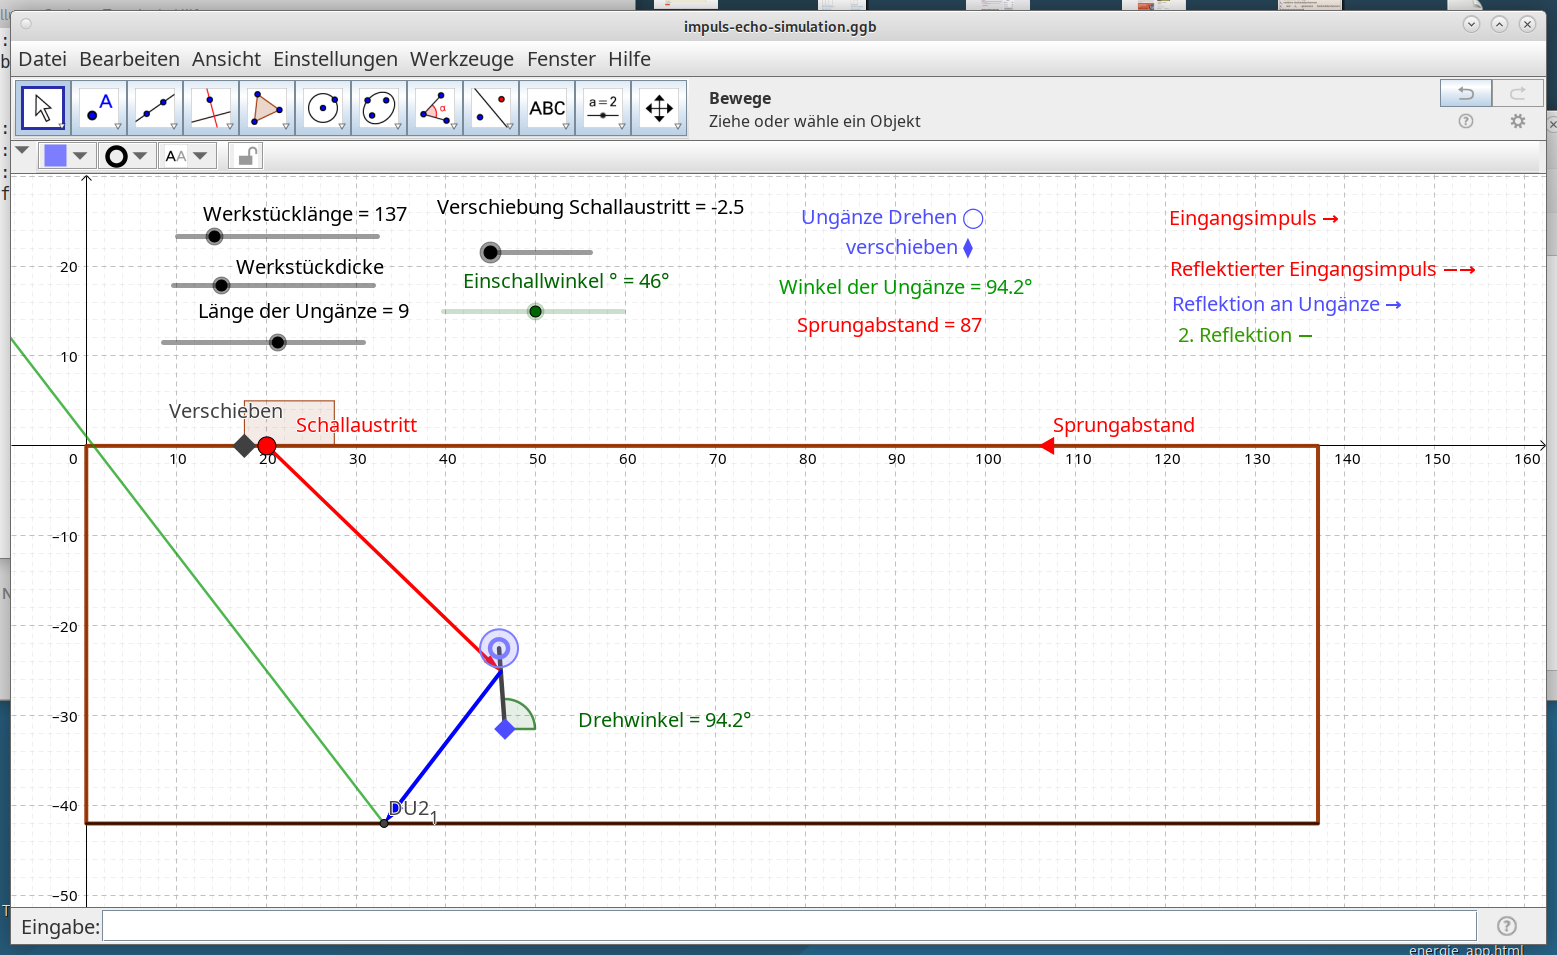Open the Bearbeiten menu
The width and height of the screenshot is (1557, 955).
tap(130, 59)
